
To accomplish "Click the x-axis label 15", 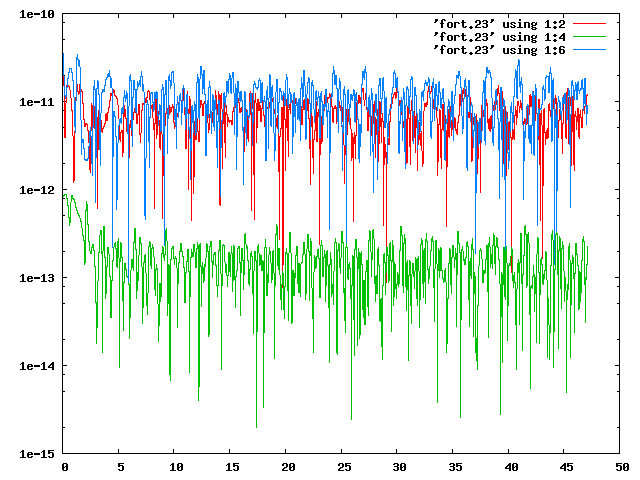I will pyautogui.click(x=232, y=467).
